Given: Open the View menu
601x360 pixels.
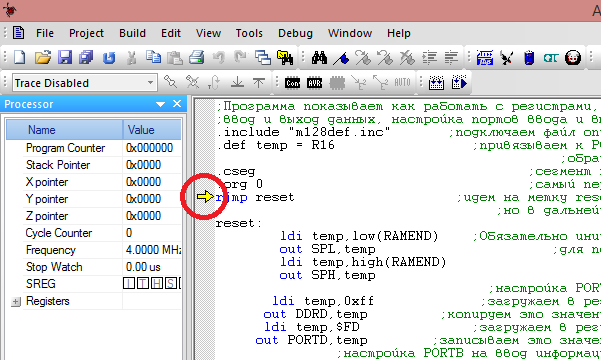Looking at the screenshot, I should click(208, 33).
